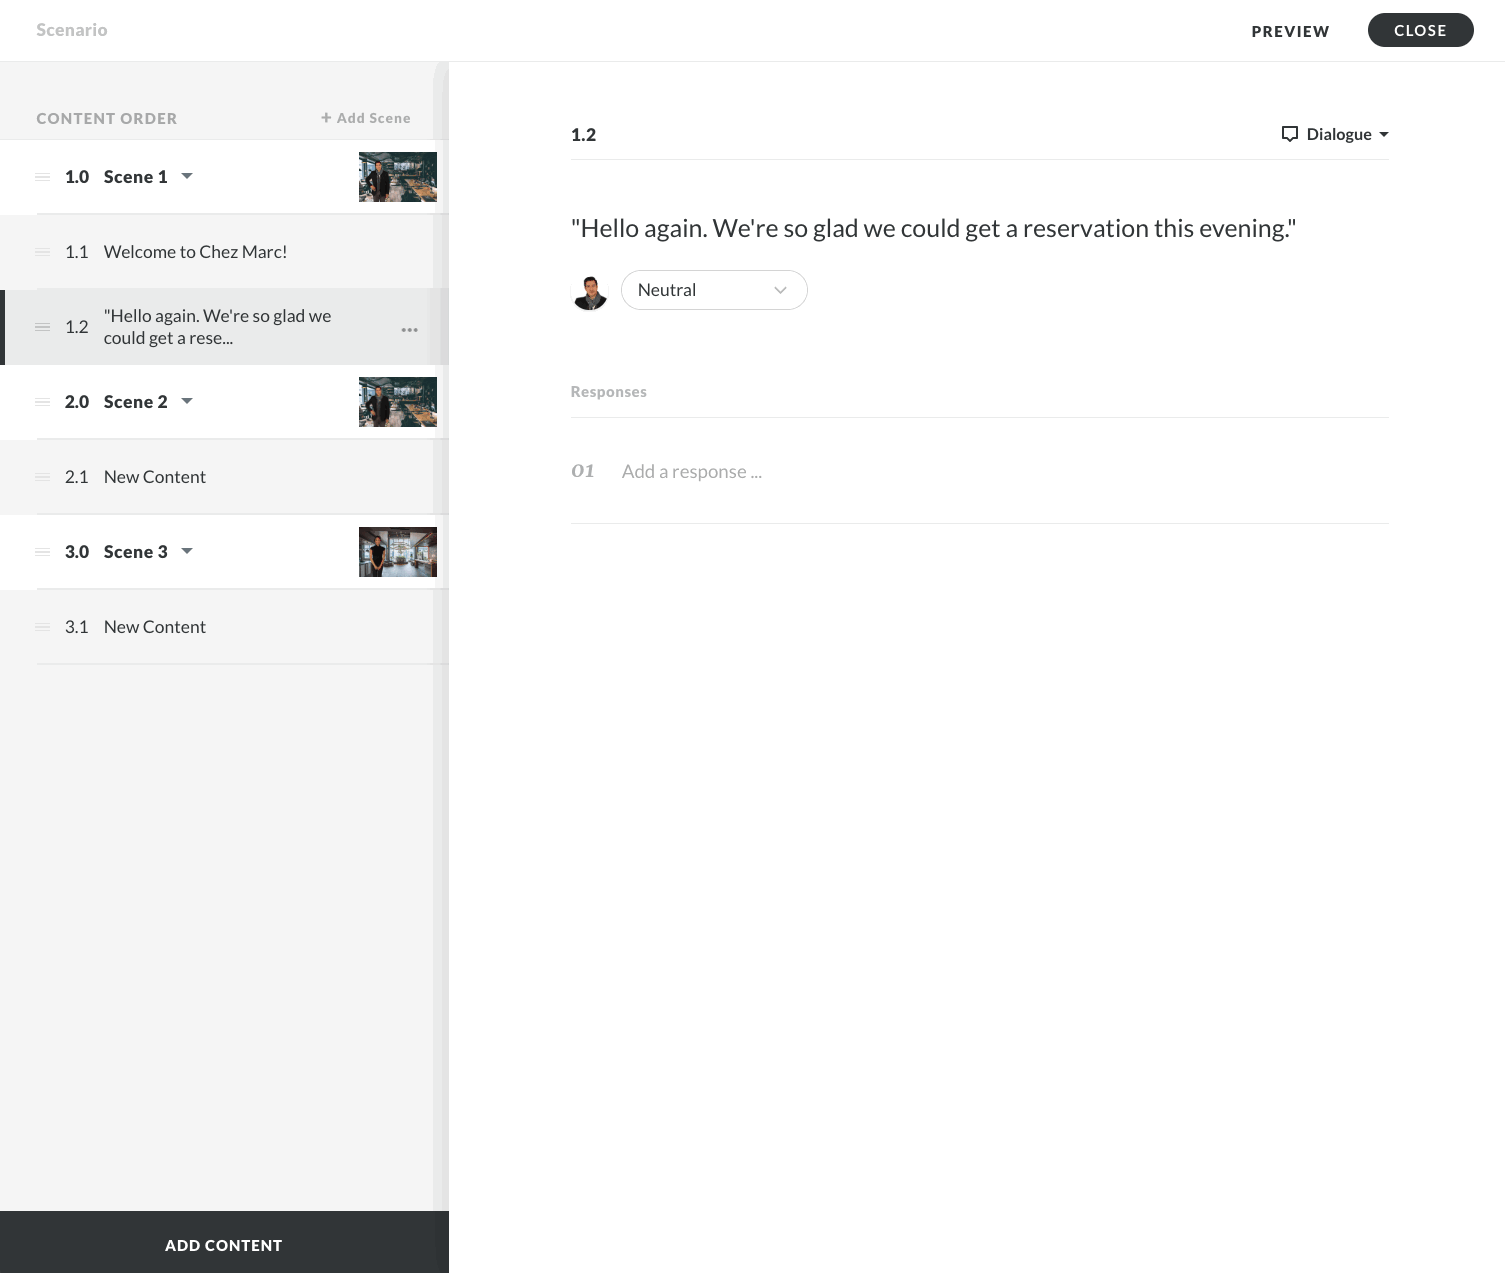
Task: Click drag handle for item 2.1
Action: (43, 477)
